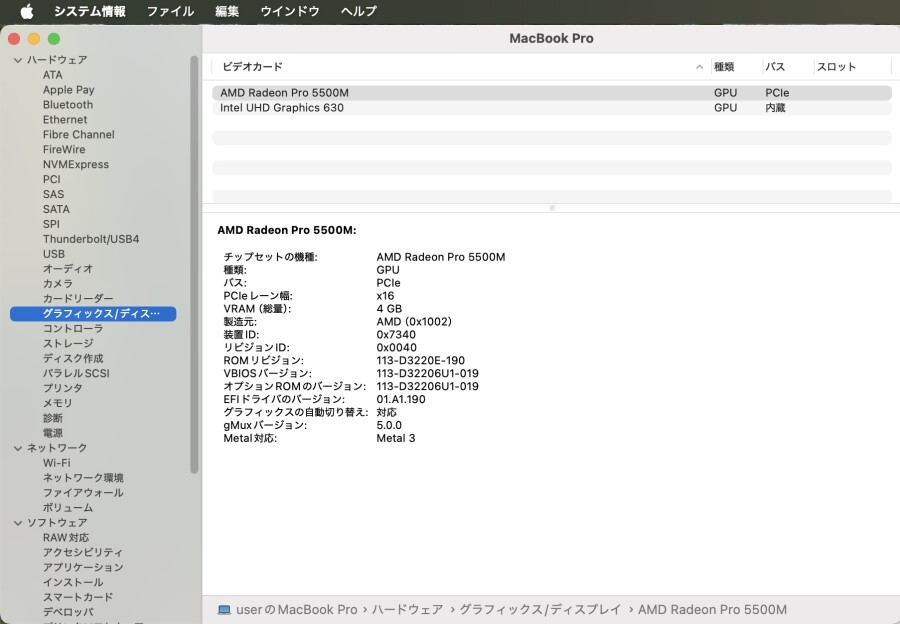Screen dimensions: 900x624
Task: Collapse the ハードウェア section
Action: click(18, 60)
